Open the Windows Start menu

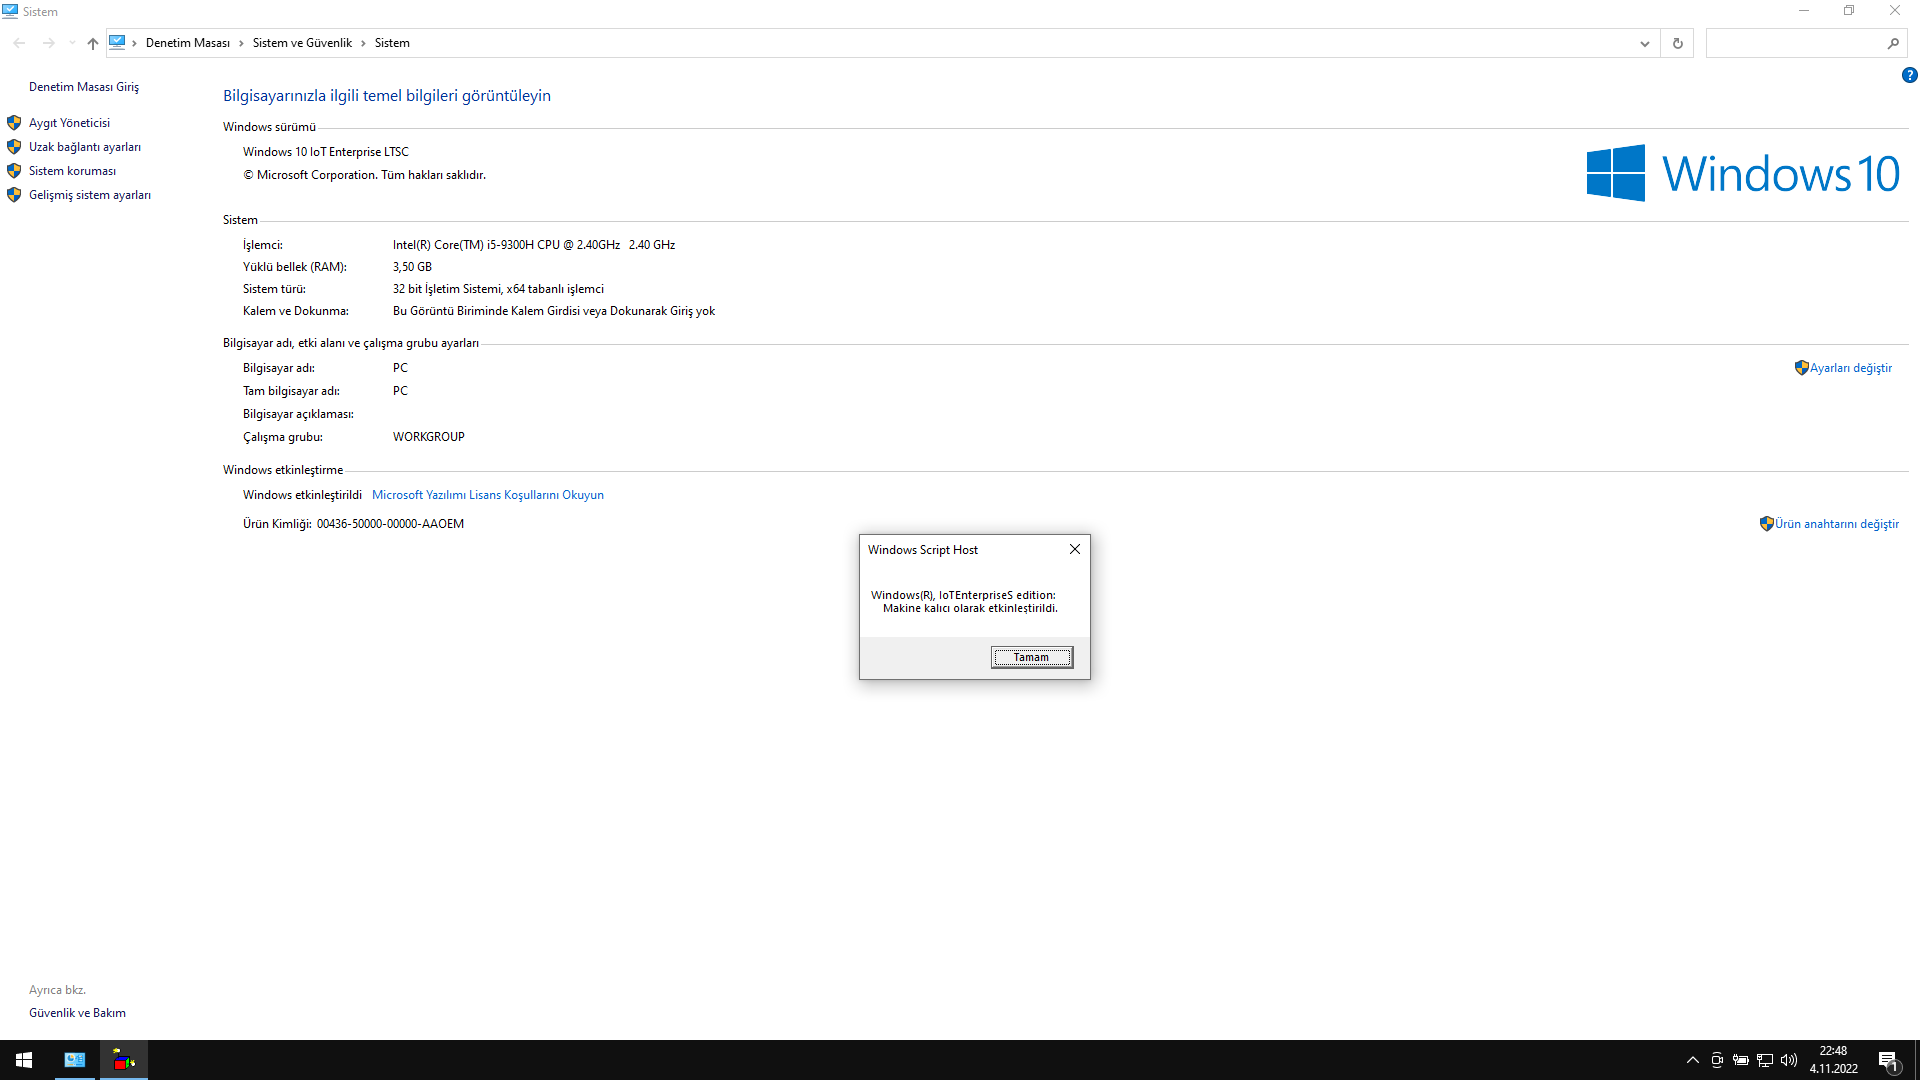[x=24, y=1060]
